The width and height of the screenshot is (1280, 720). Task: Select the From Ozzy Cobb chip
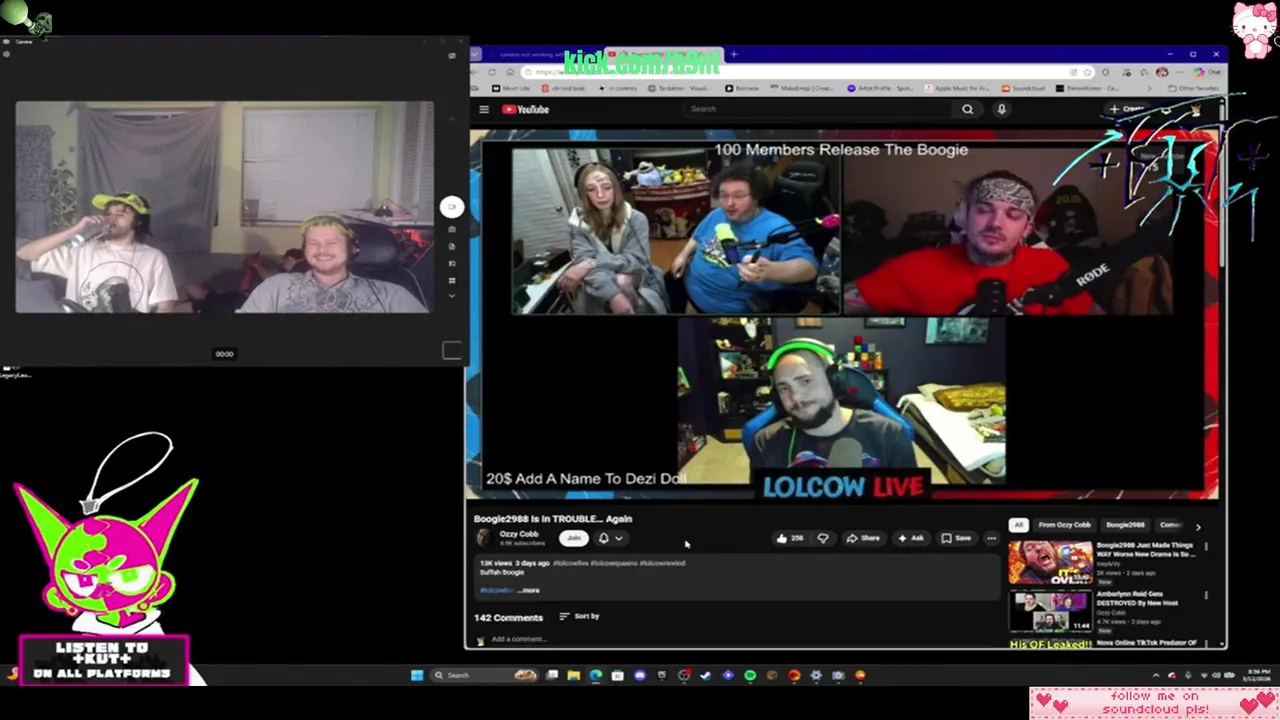(x=1064, y=525)
